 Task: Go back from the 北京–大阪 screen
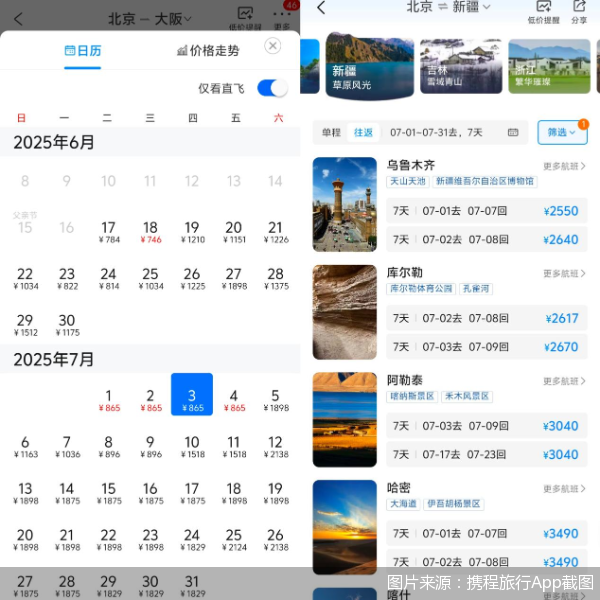18,19
